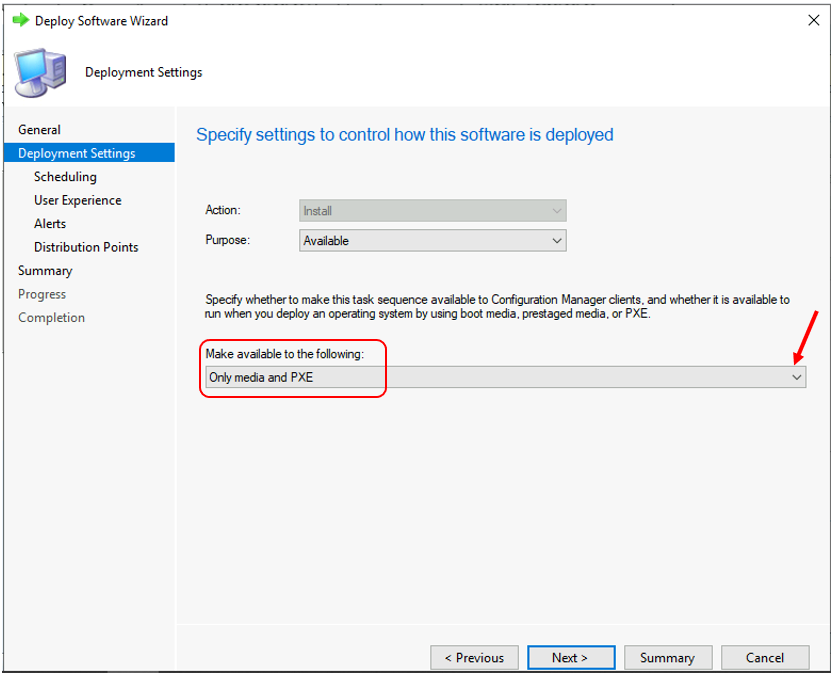Click the green arrow wizard title icon
Screen dimensions: 836x676
(x=20, y=20)
